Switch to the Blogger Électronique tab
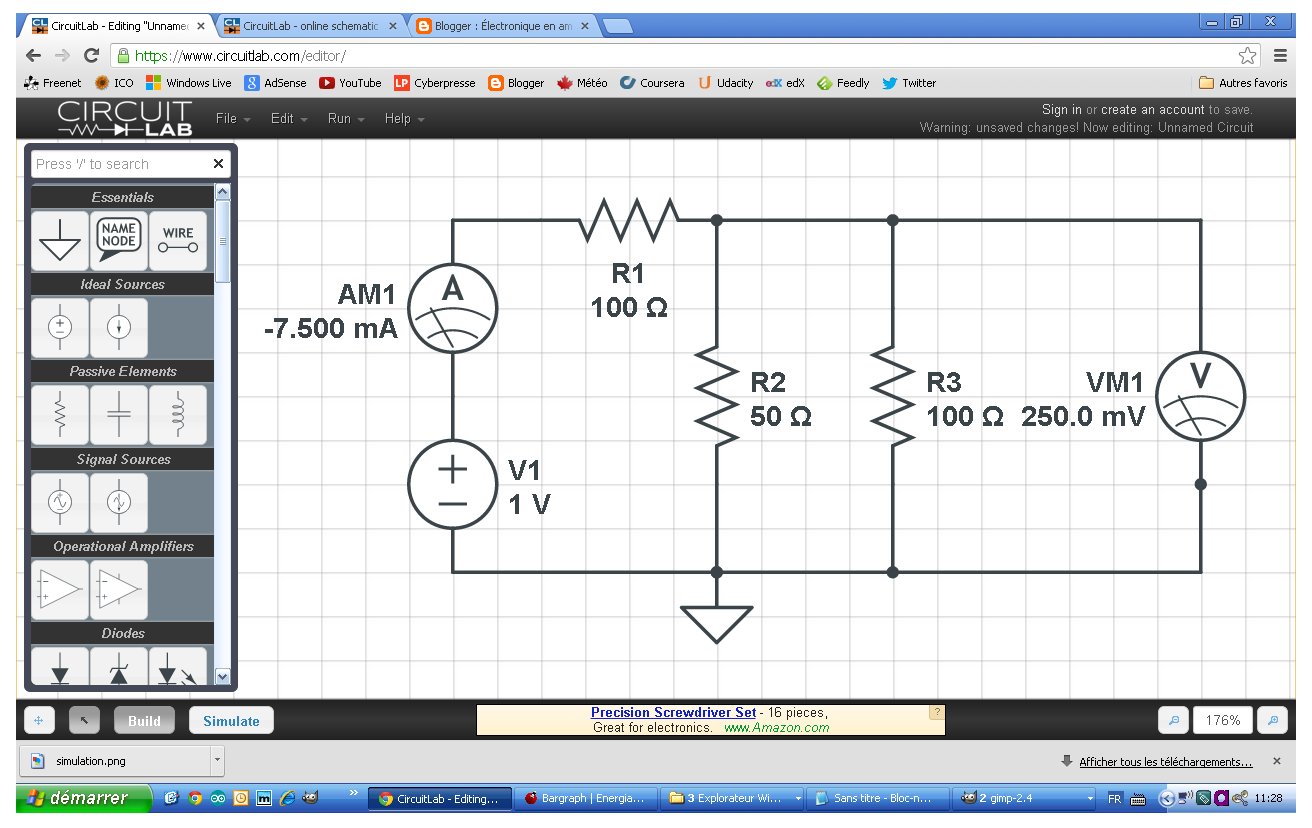The height and width of the screenshot is (828, 1312). click(503, 27)
